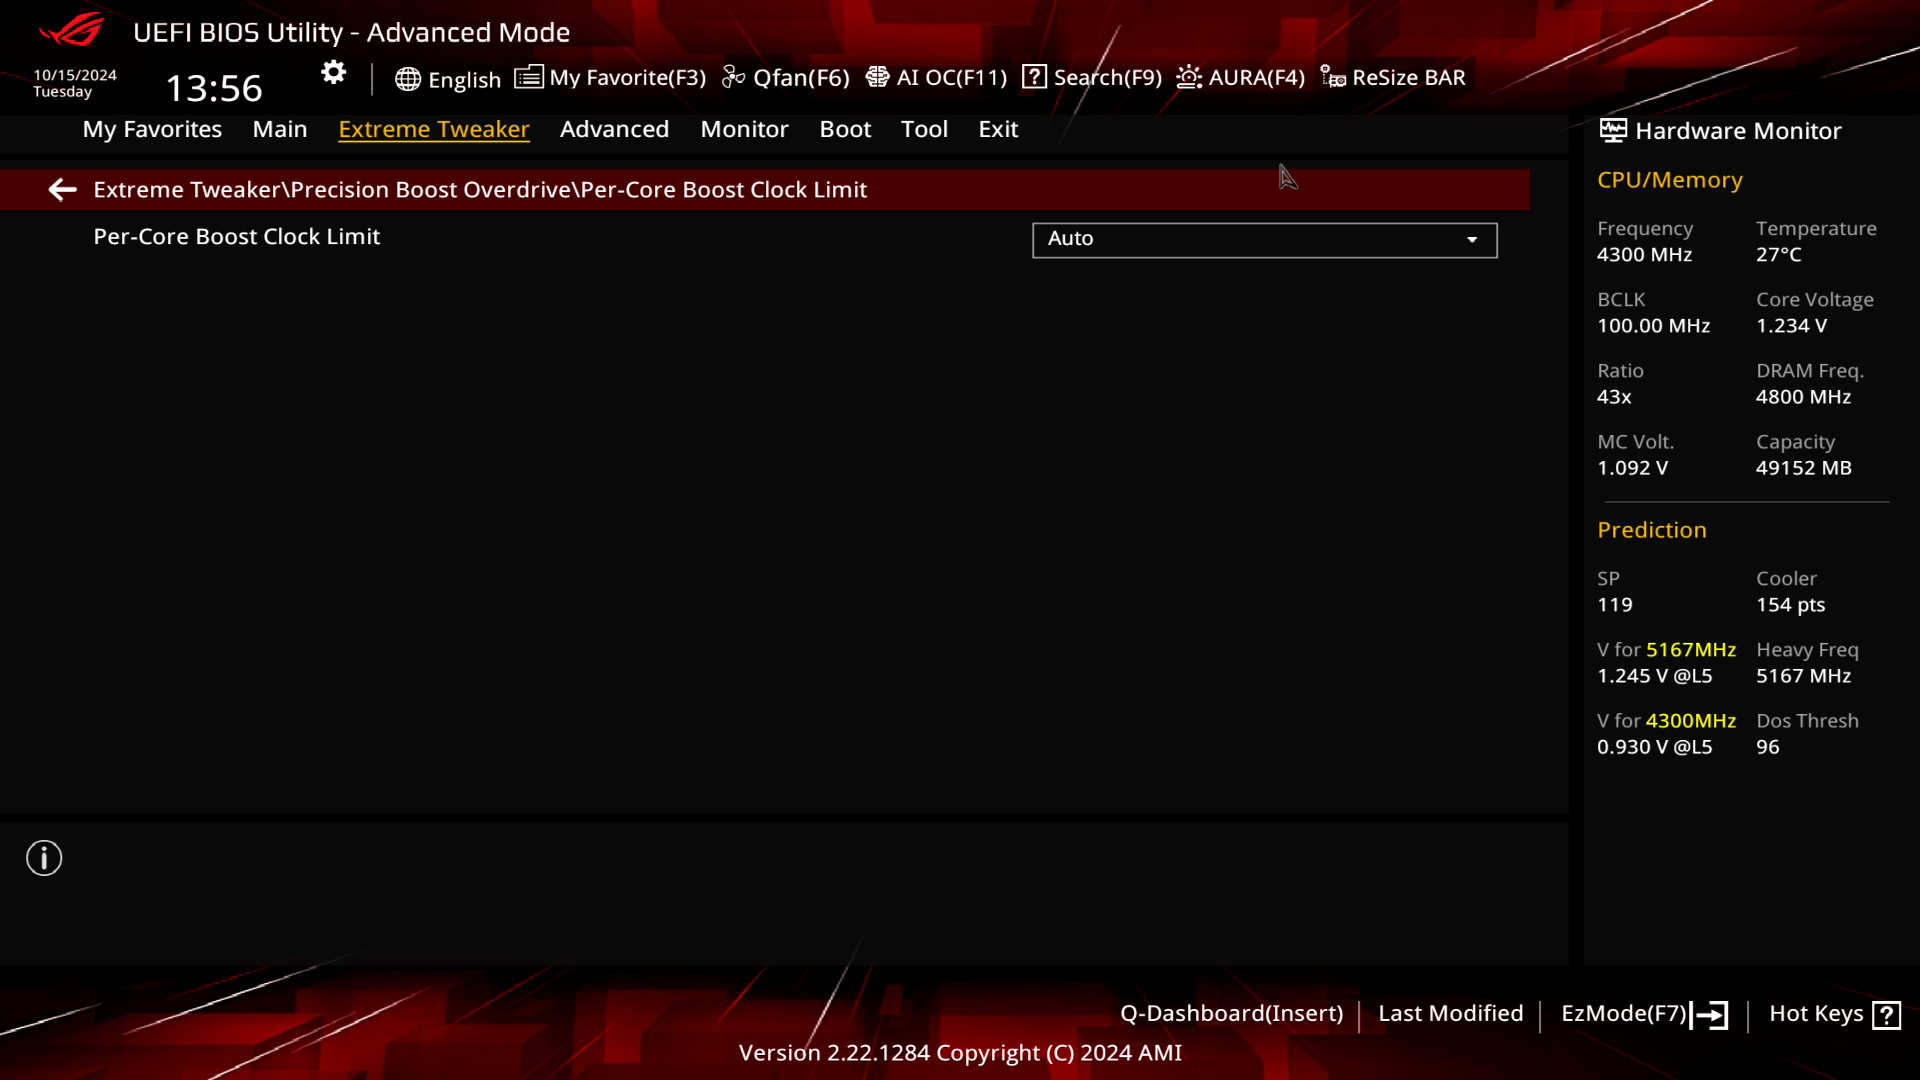Viewport: 1920px width, 1080px height.
Task: Switch to Extreme Tweaker tab
Action: 434,128
